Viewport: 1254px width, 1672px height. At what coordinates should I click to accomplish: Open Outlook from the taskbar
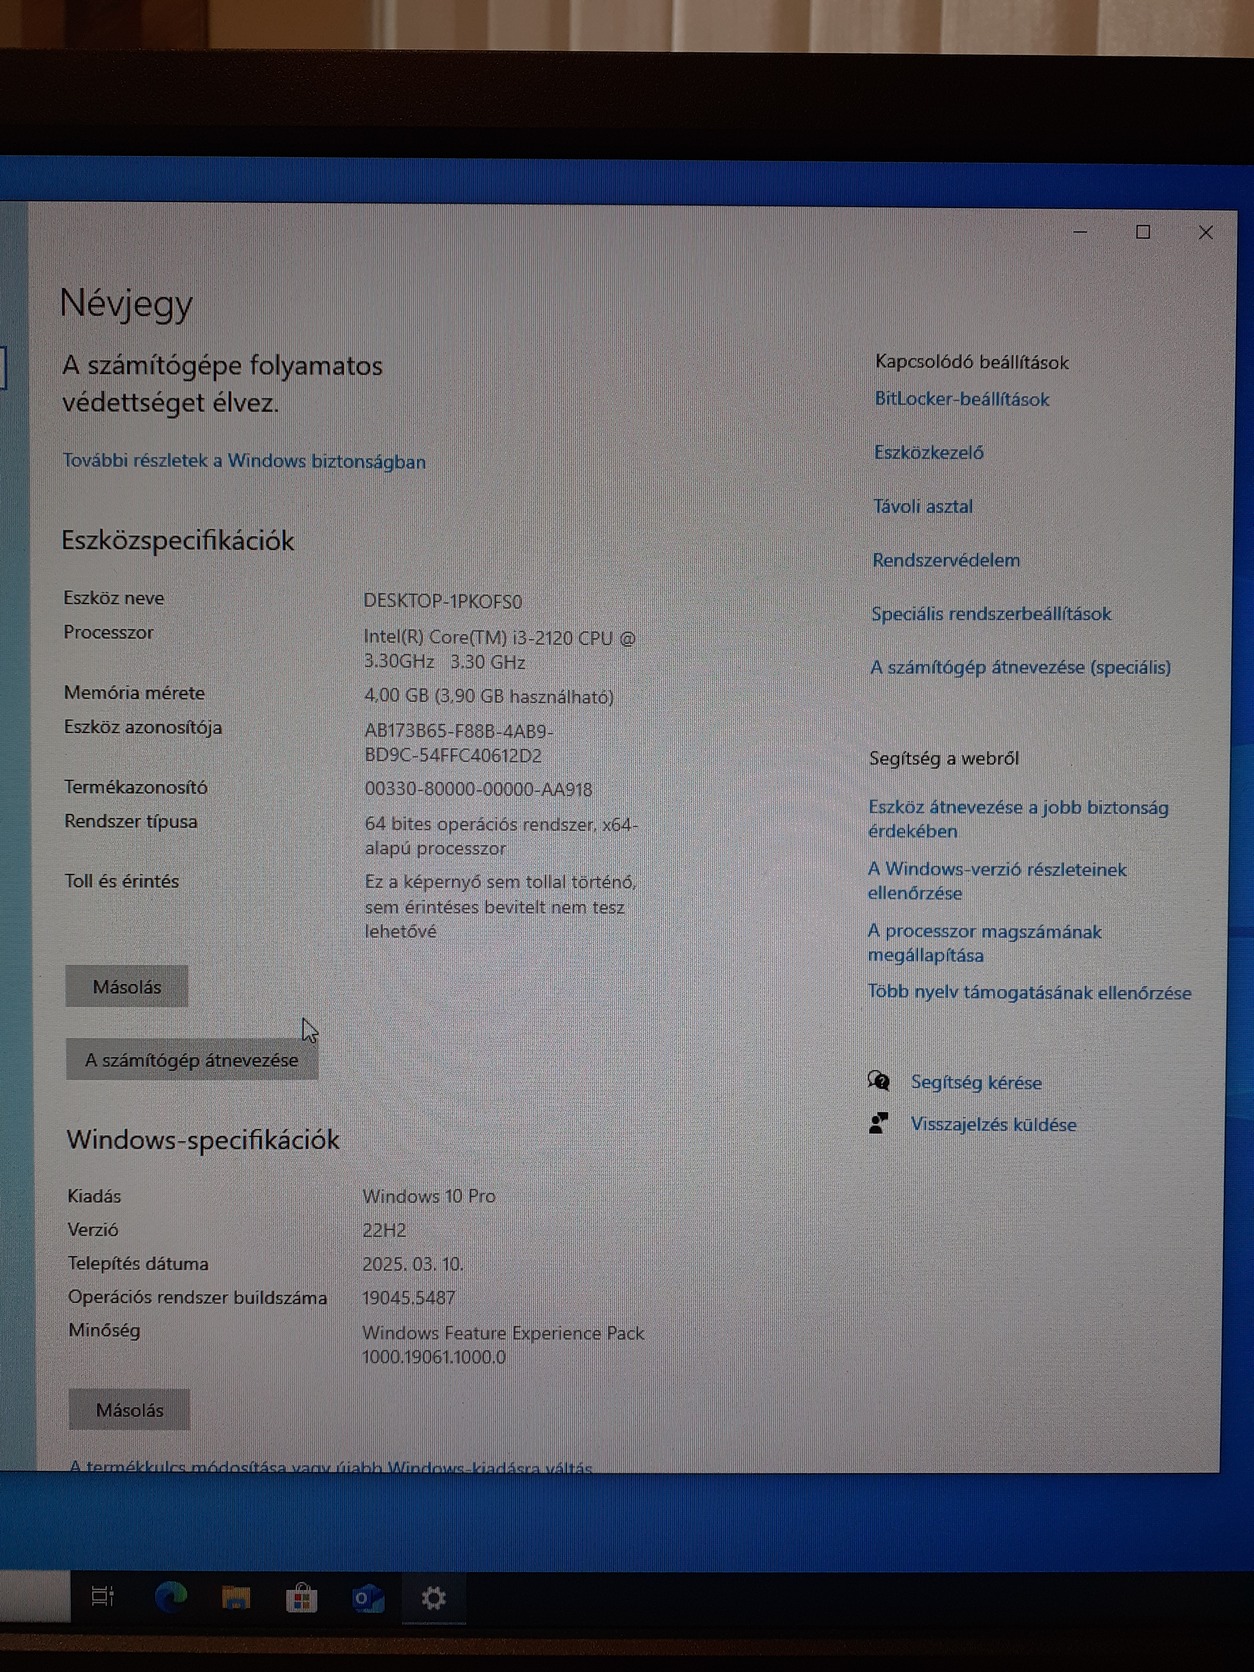(x=368, y=1599)
